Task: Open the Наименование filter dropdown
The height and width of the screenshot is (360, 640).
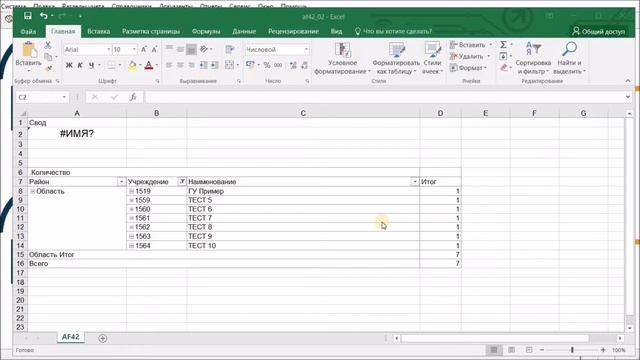Action: click(415, 182)
